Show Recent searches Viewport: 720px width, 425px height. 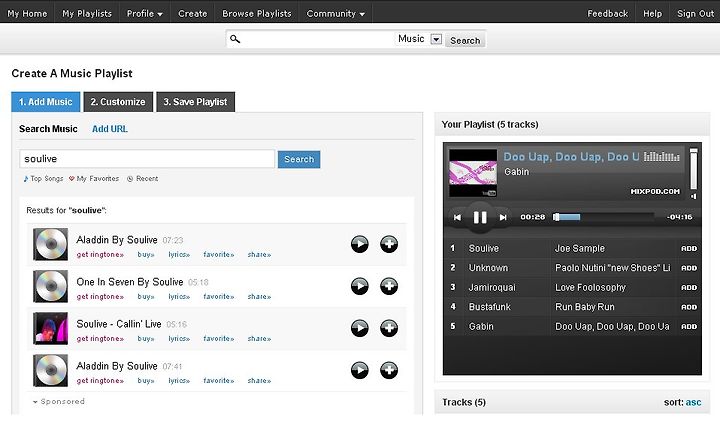tap(142, 179)
